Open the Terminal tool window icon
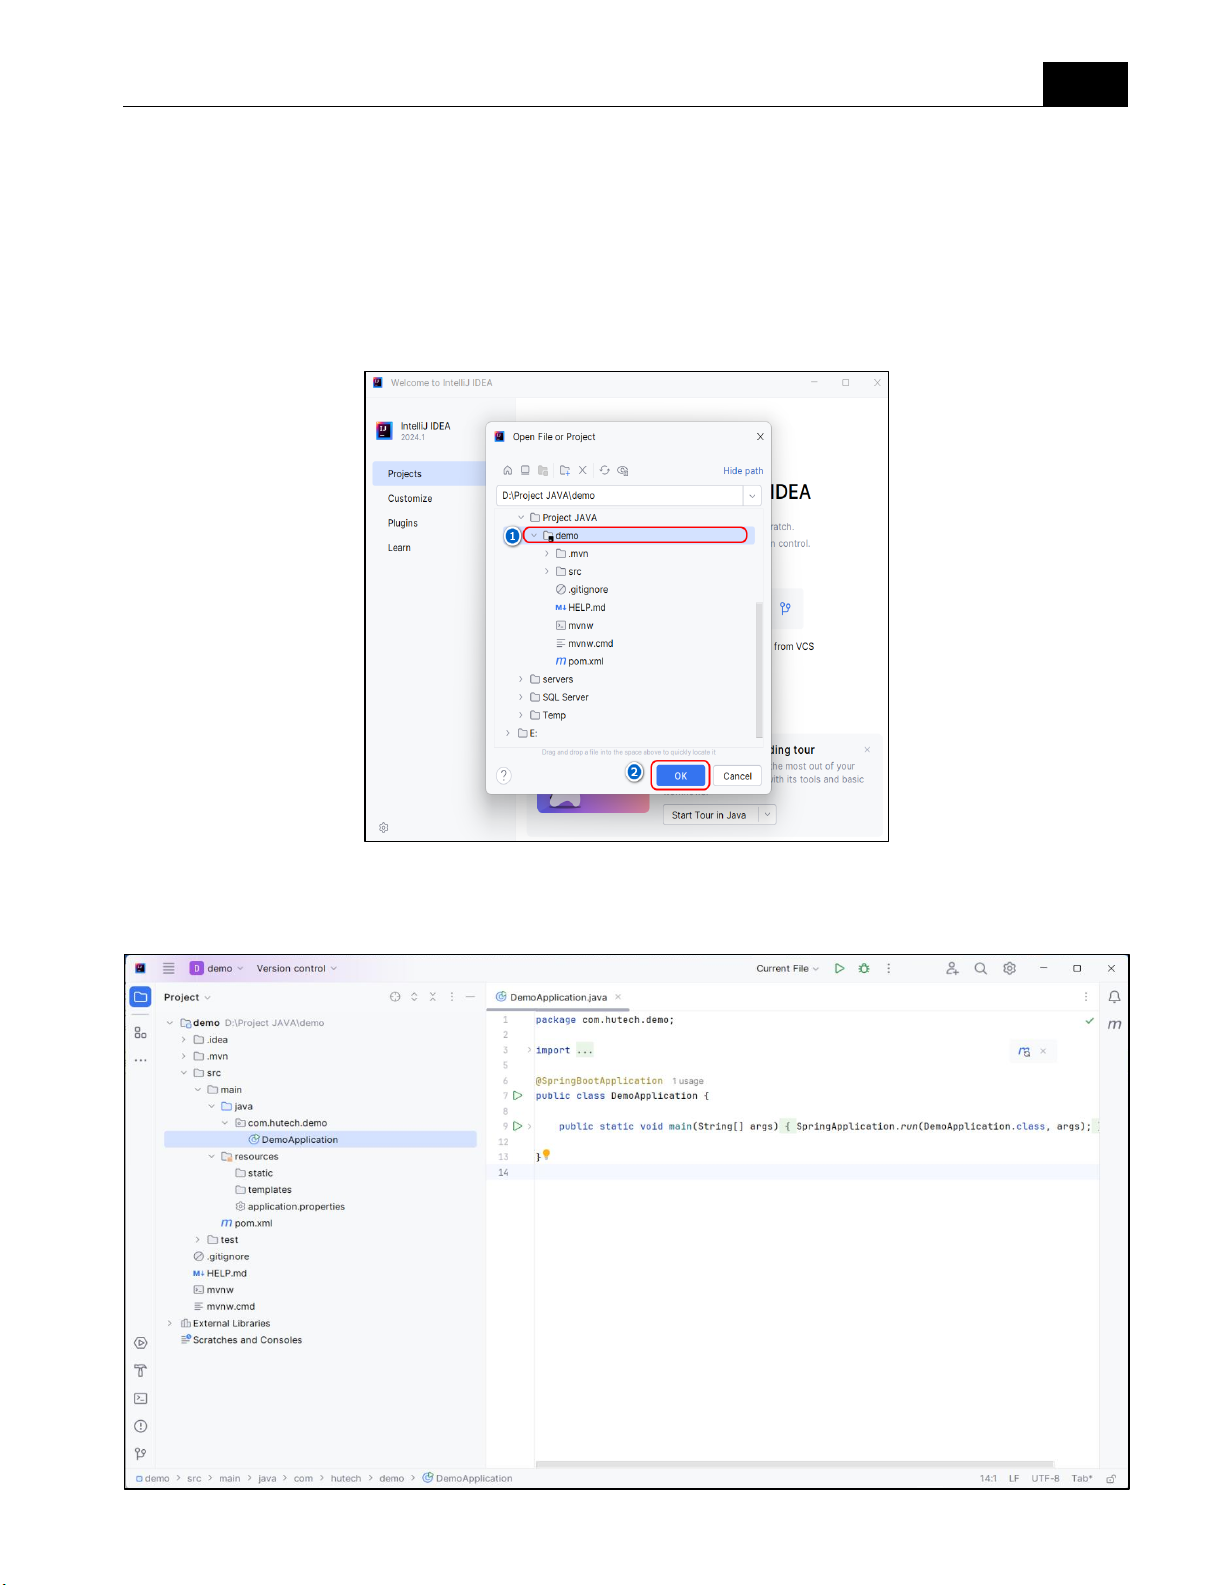 click(x=140, y=1398)
